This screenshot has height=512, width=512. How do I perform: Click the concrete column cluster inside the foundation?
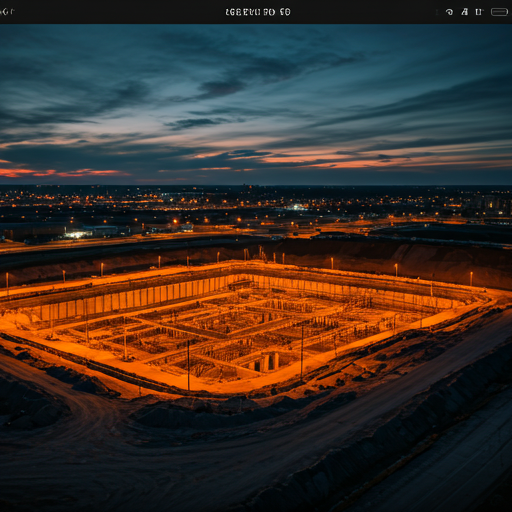click(x=265, y=362)
